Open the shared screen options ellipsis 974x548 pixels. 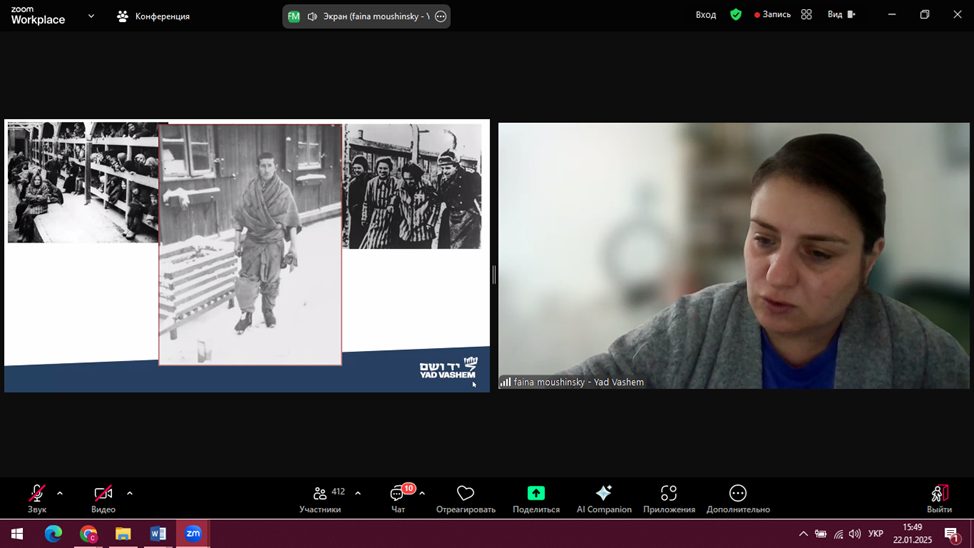tap(440, 16)
